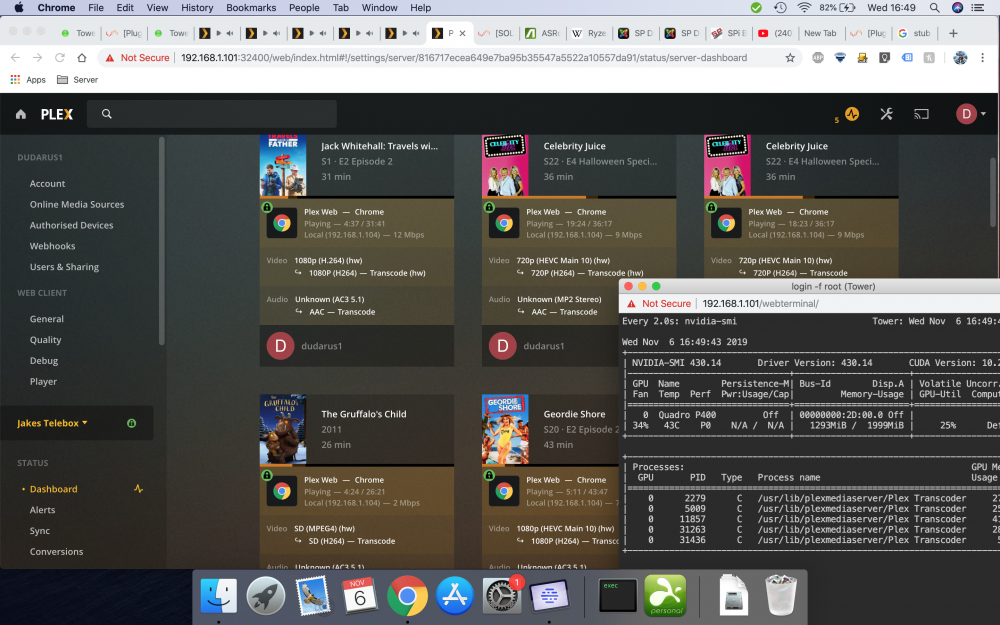1000x625 pixels.
Task: Click Chrome icon in Geordie Shore session
Action: pos(504,491)
